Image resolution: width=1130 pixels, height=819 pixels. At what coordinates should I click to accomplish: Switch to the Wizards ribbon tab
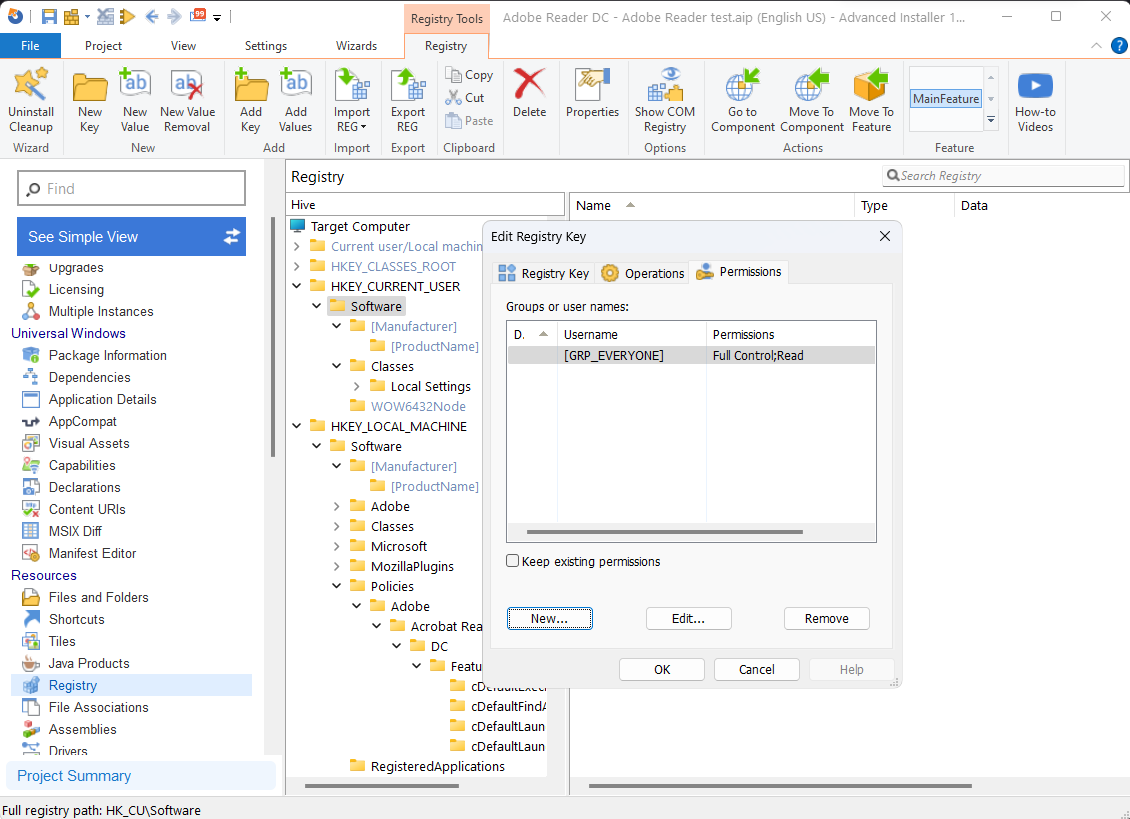[356, 45]
